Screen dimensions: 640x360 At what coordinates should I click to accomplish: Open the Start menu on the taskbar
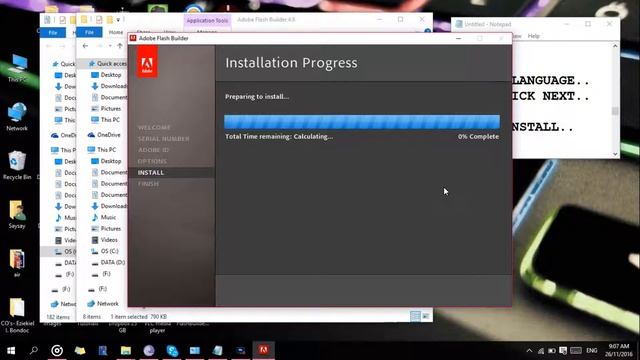click(x=11, y=351)
